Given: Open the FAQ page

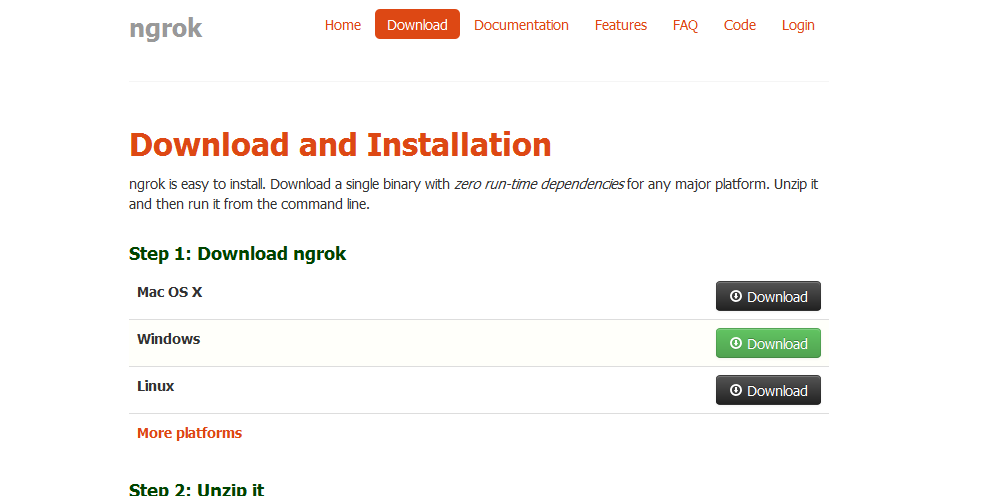Looking at the screenshot, I should (x=685, y=25).
